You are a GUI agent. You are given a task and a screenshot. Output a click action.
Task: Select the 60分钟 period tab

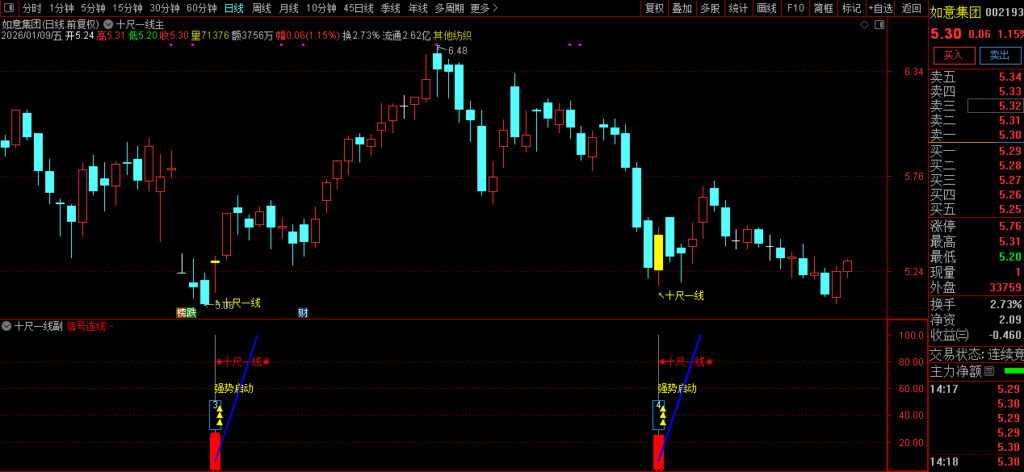[x=201, y=8]
